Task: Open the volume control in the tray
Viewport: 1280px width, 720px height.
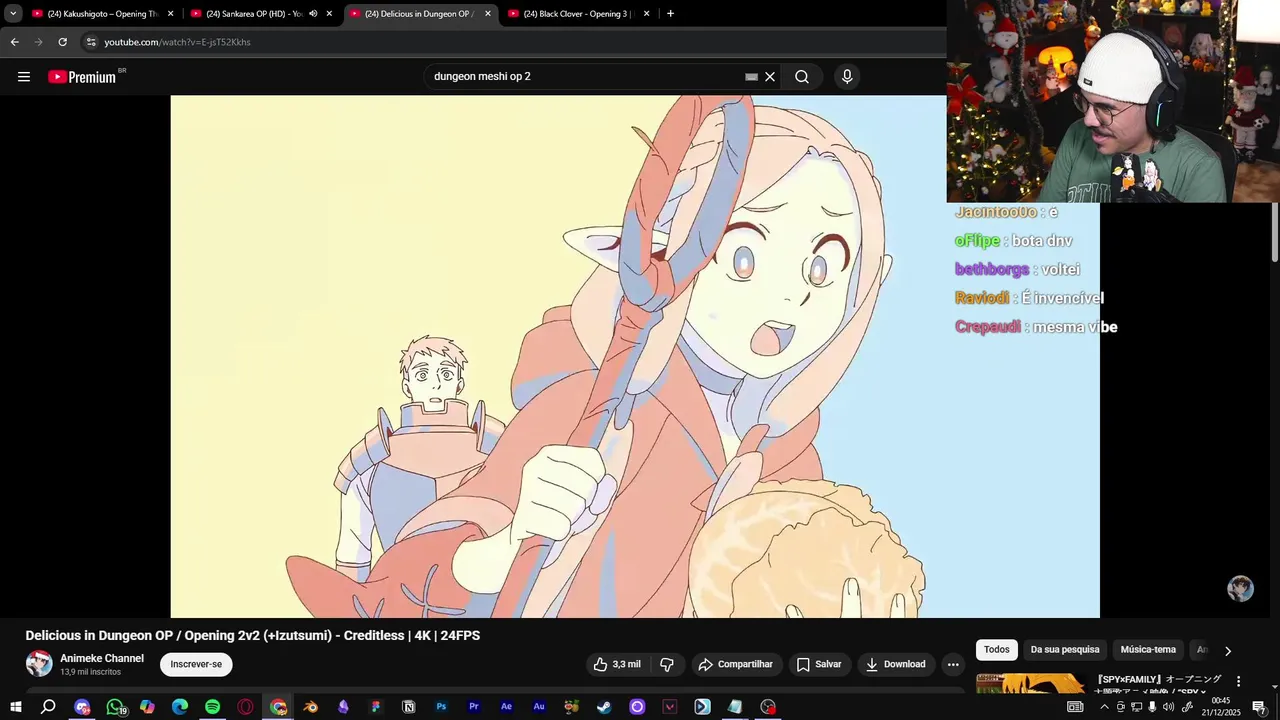Action: (x=1168, y=707)
